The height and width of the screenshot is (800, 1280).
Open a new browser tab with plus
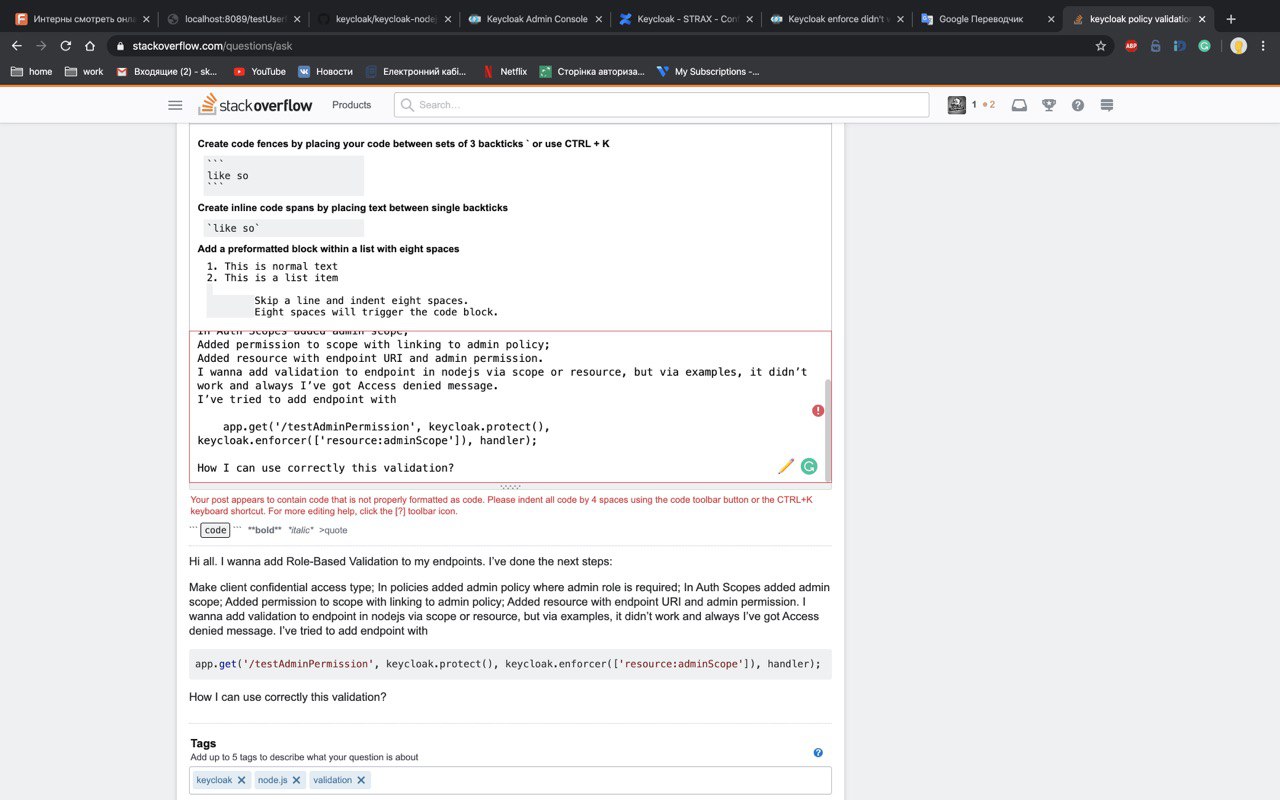(1231, 19)
